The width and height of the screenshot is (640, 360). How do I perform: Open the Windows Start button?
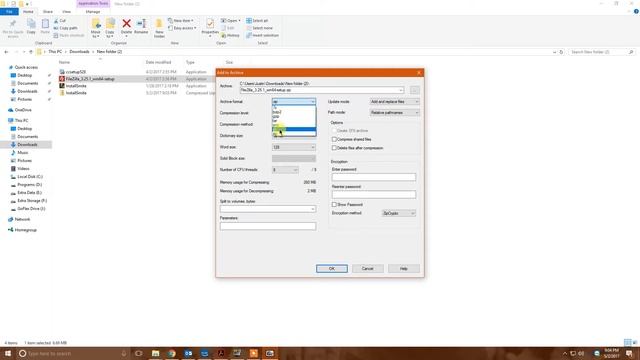coord(8,353)
